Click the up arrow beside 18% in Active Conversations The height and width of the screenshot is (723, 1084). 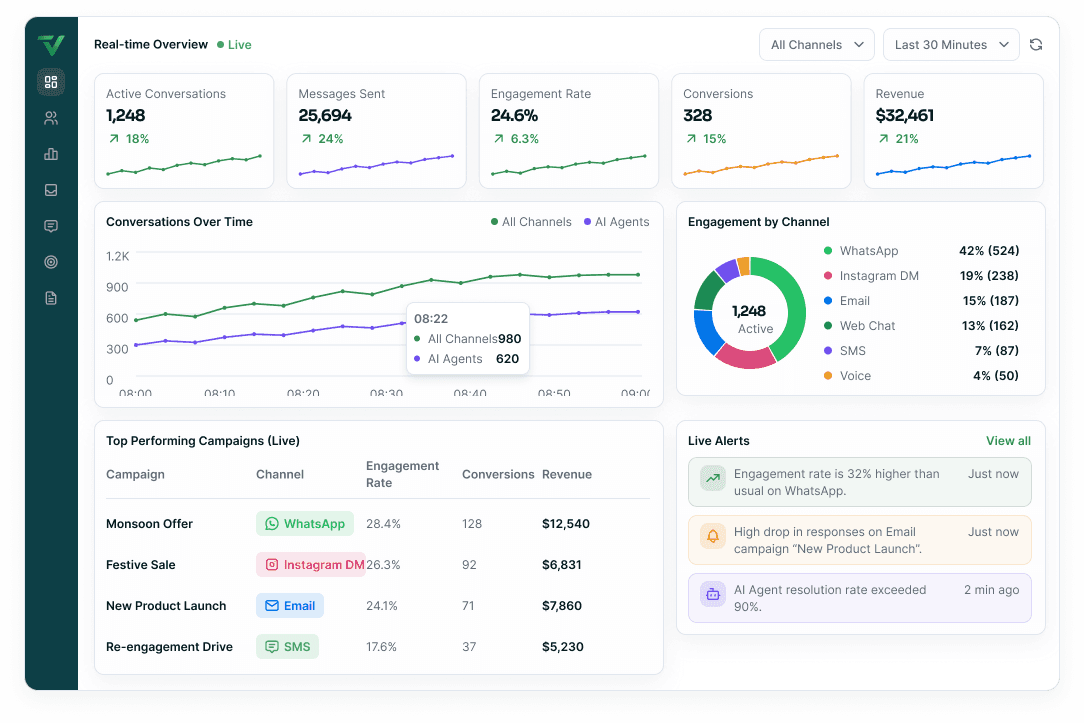(x=114, y=139)
